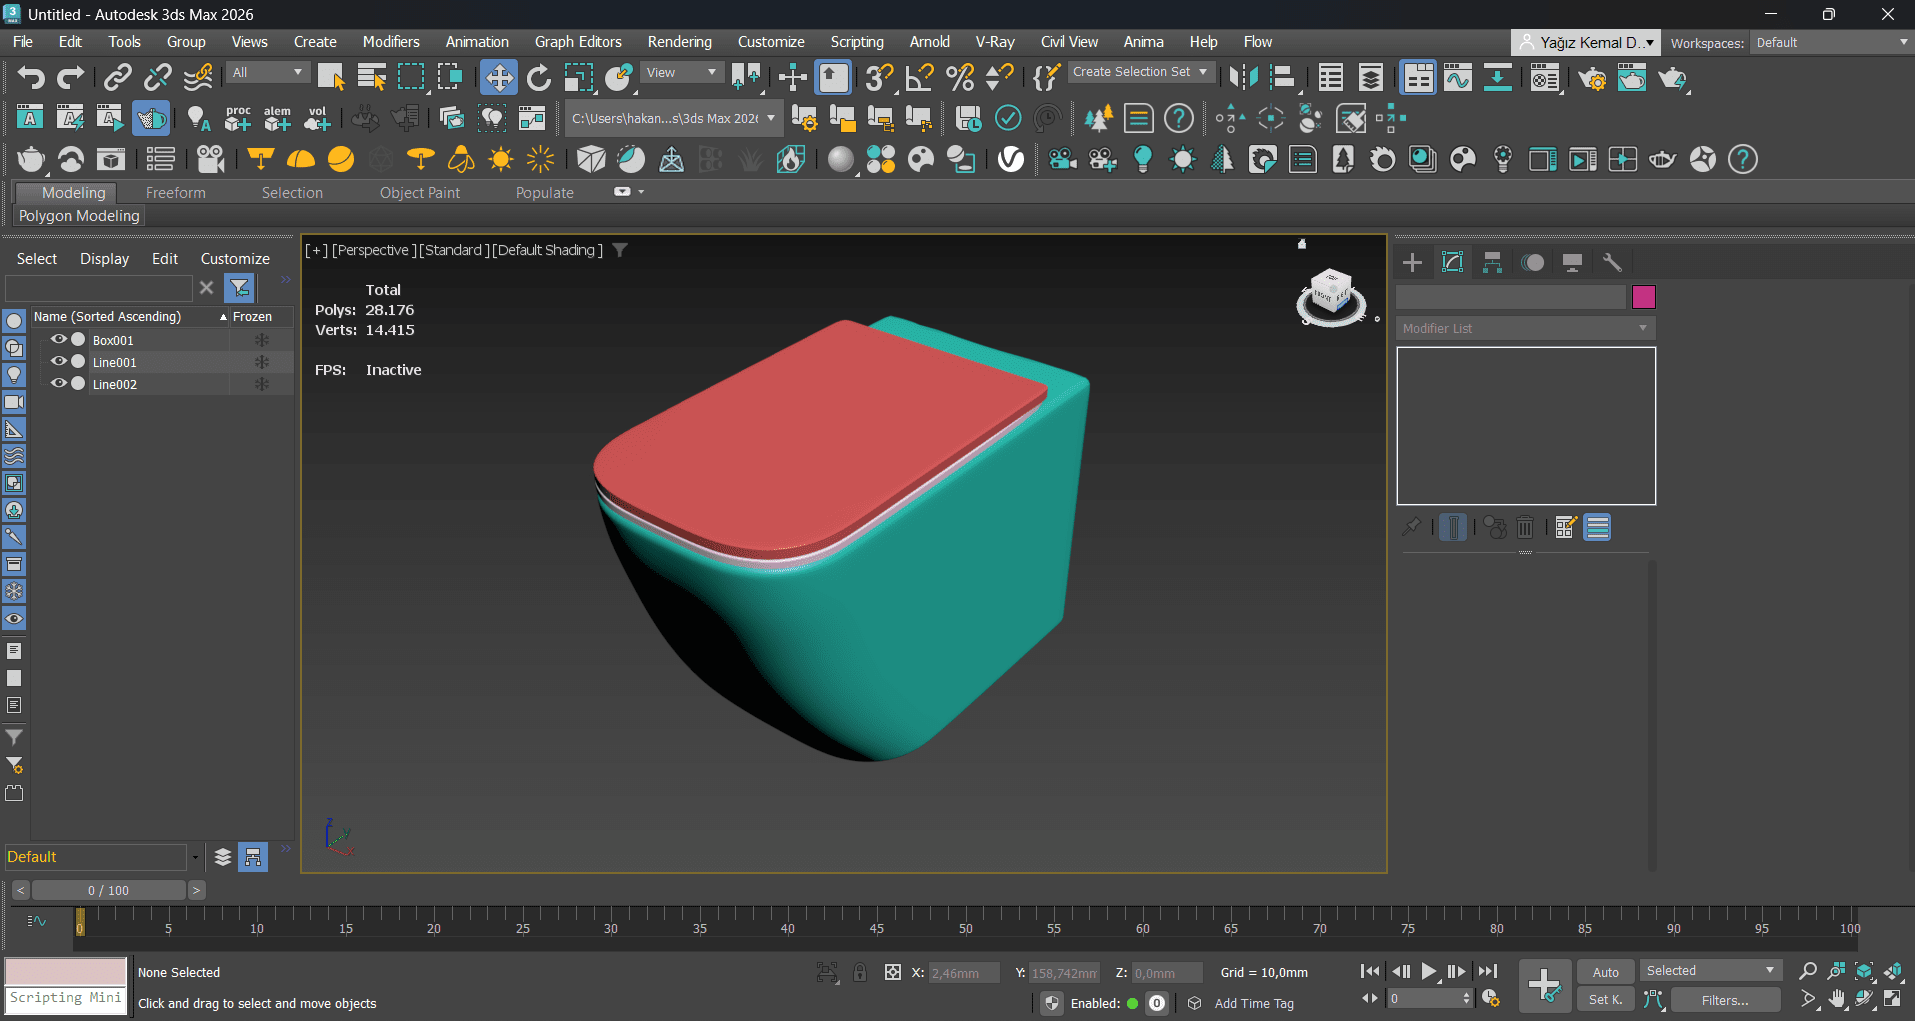Toggle the Angle Snap icon

(x=919, y=77)
